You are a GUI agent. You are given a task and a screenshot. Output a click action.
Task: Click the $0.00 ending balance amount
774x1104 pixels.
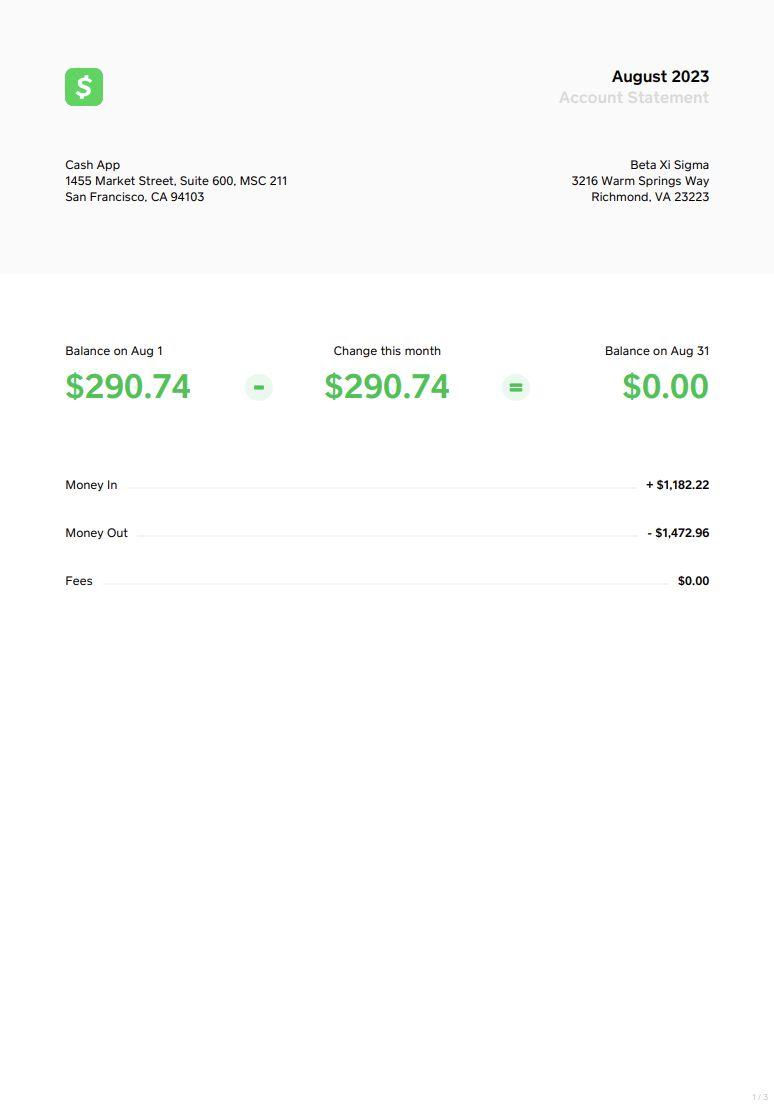pos(665,387)
